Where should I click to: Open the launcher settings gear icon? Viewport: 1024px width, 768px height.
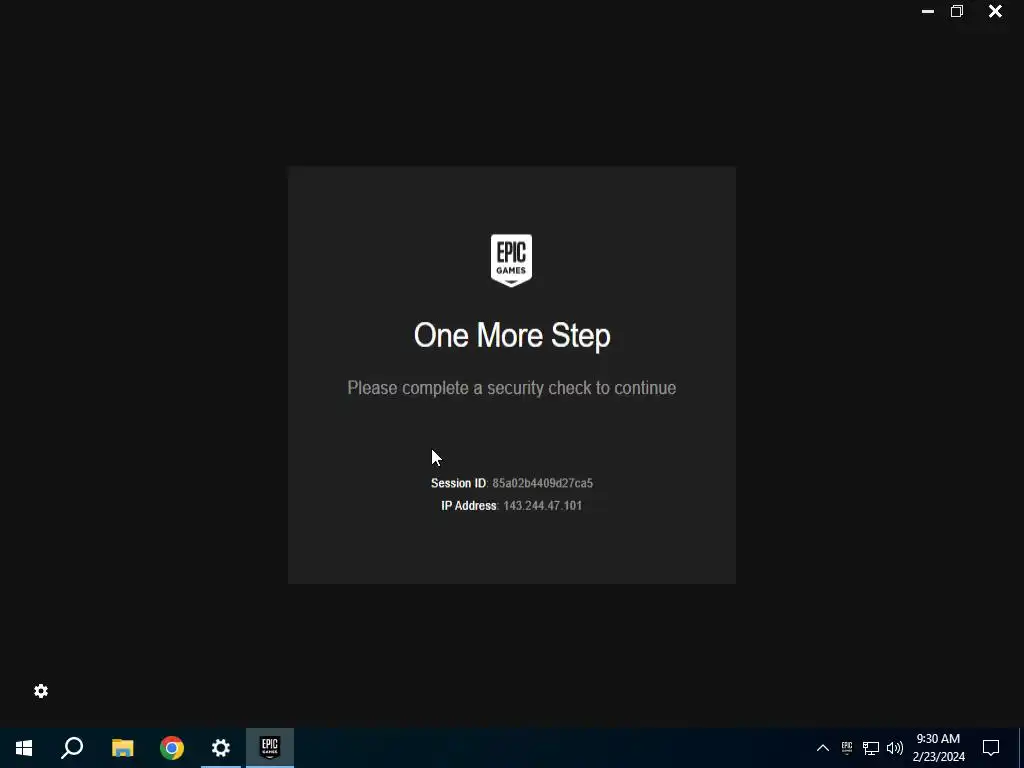[x=41, y=691]
